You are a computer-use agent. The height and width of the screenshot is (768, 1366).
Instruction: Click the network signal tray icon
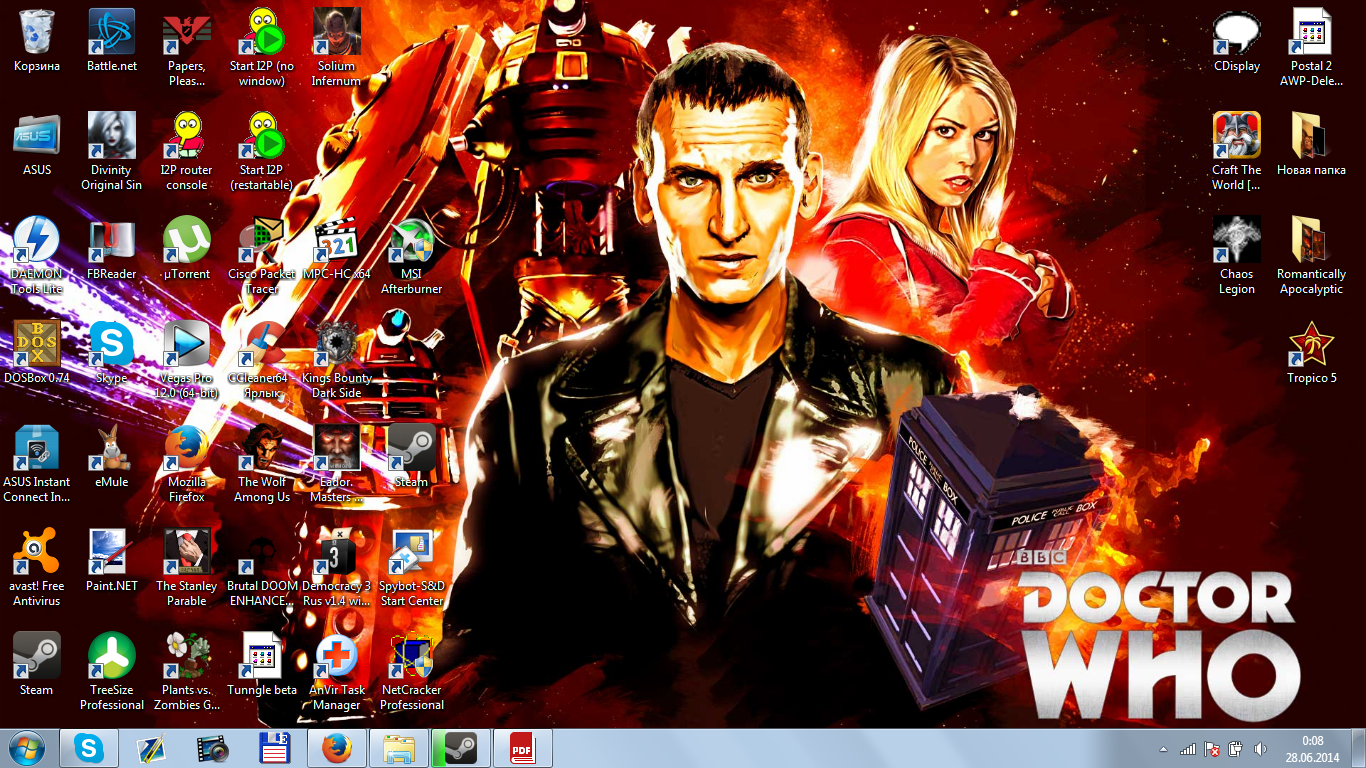coord(1188,749)
